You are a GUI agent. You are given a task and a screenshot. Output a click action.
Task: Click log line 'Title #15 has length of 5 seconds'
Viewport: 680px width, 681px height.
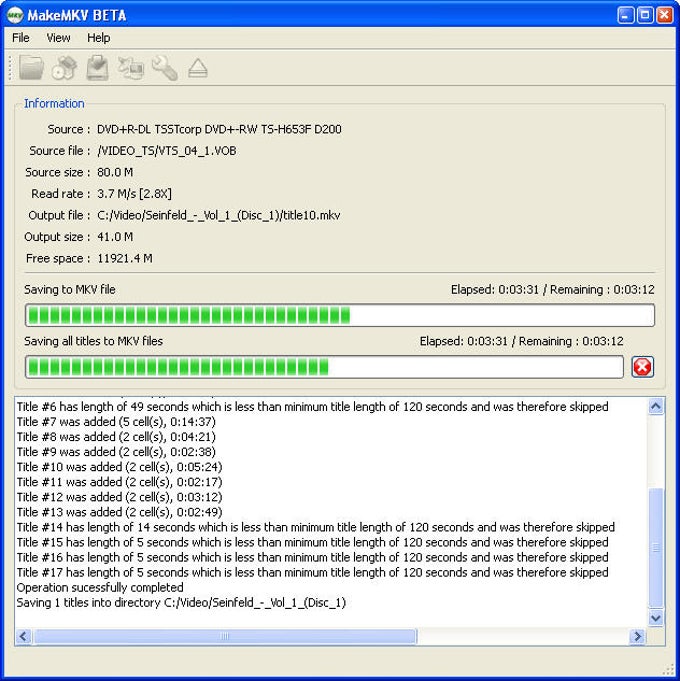[312, 542]
